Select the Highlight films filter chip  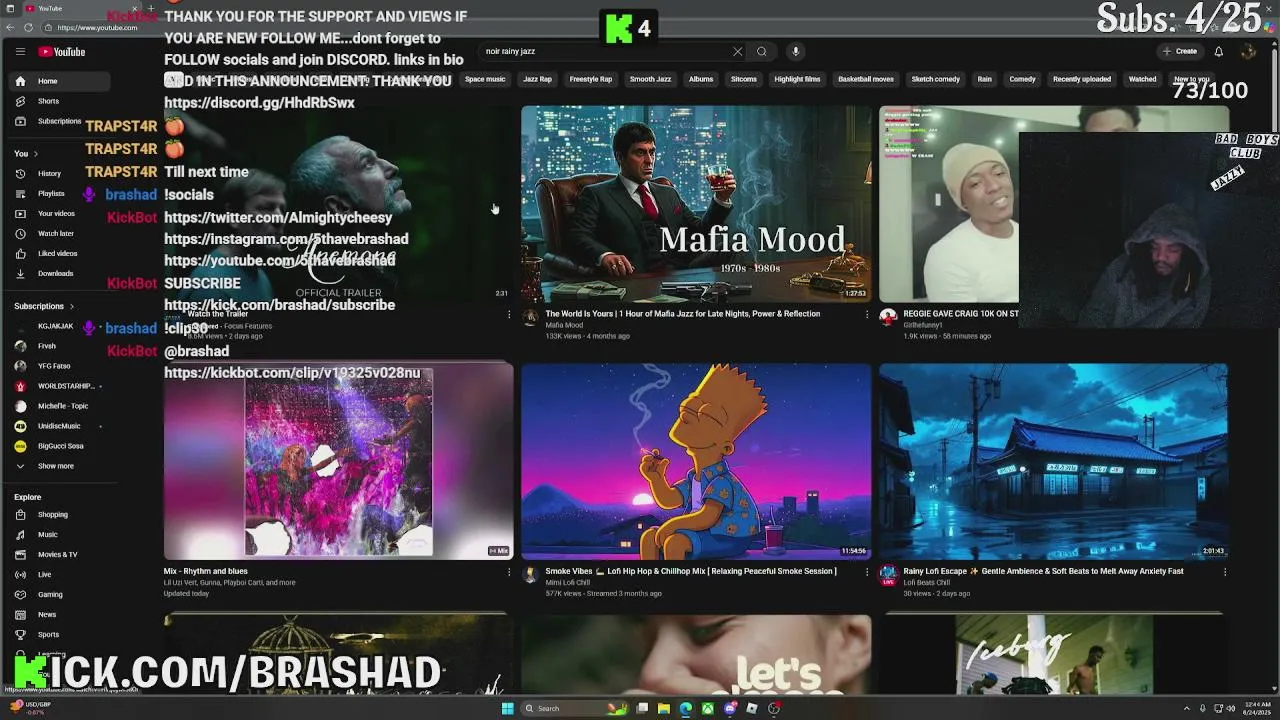tap(797, 79)
